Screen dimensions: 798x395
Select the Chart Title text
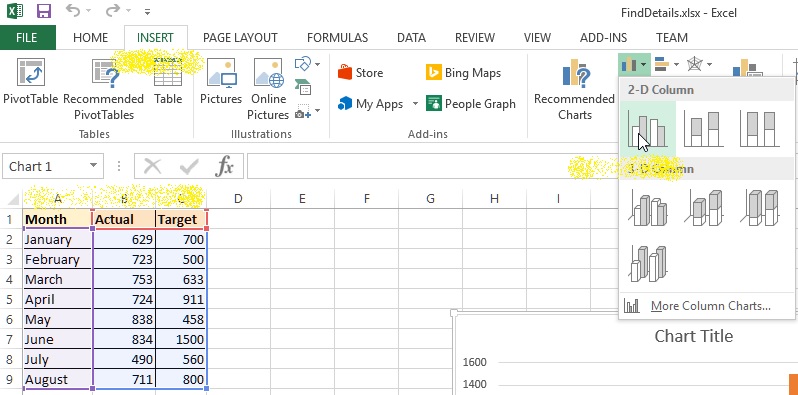(694, 336)
